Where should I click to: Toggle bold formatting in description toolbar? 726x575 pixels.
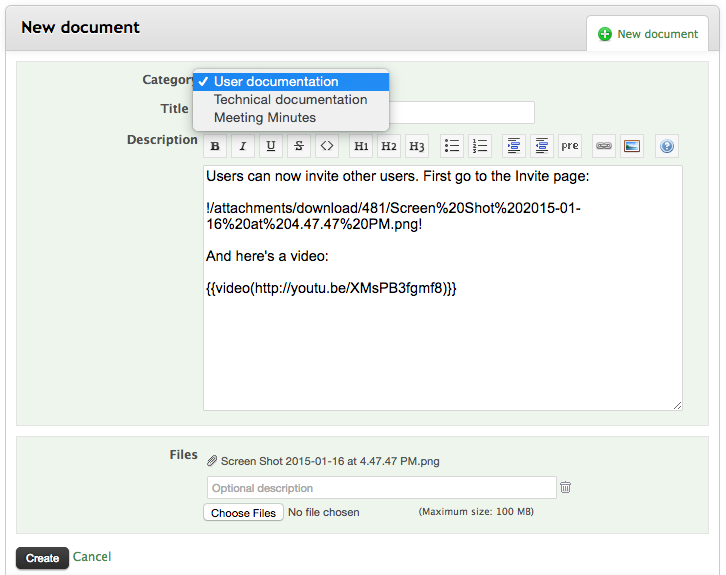point(215,146)
